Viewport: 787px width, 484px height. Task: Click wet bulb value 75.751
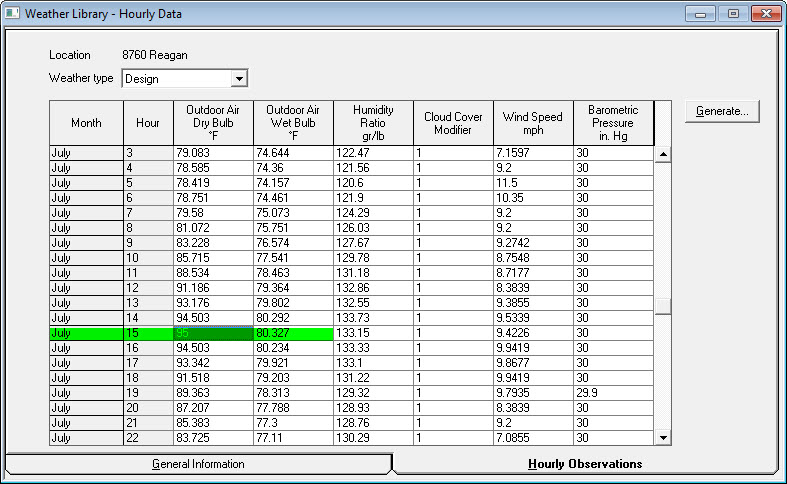(x=293, y=228)
